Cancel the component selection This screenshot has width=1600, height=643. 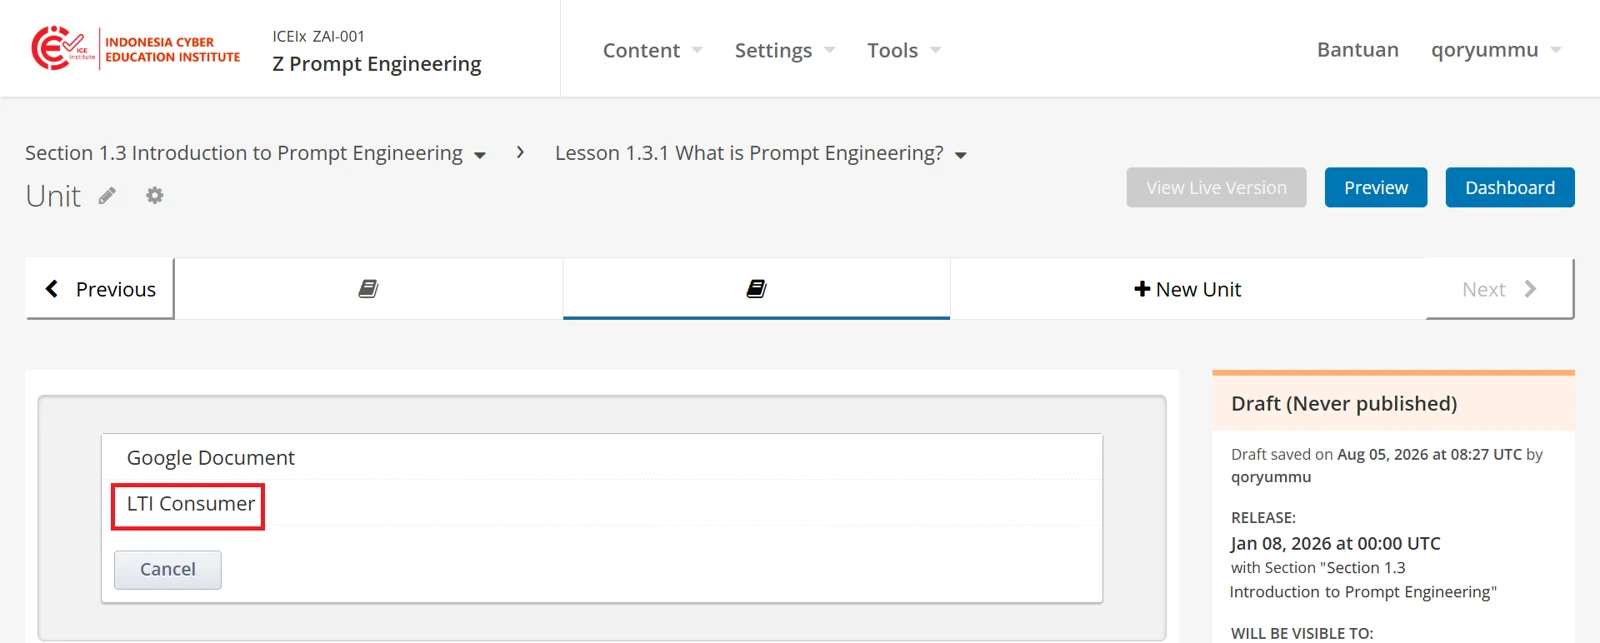[168, 569]
